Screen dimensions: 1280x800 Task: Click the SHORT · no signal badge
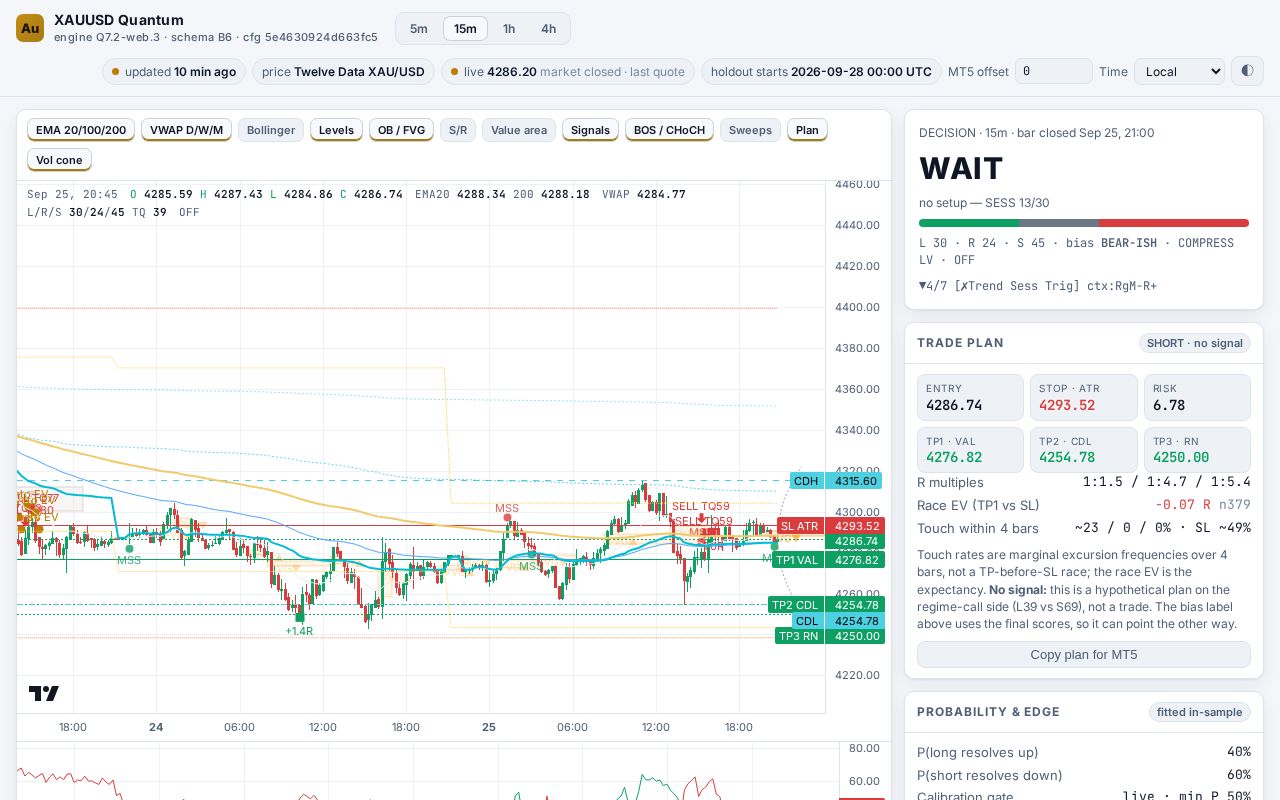(x=1194, y=343)
